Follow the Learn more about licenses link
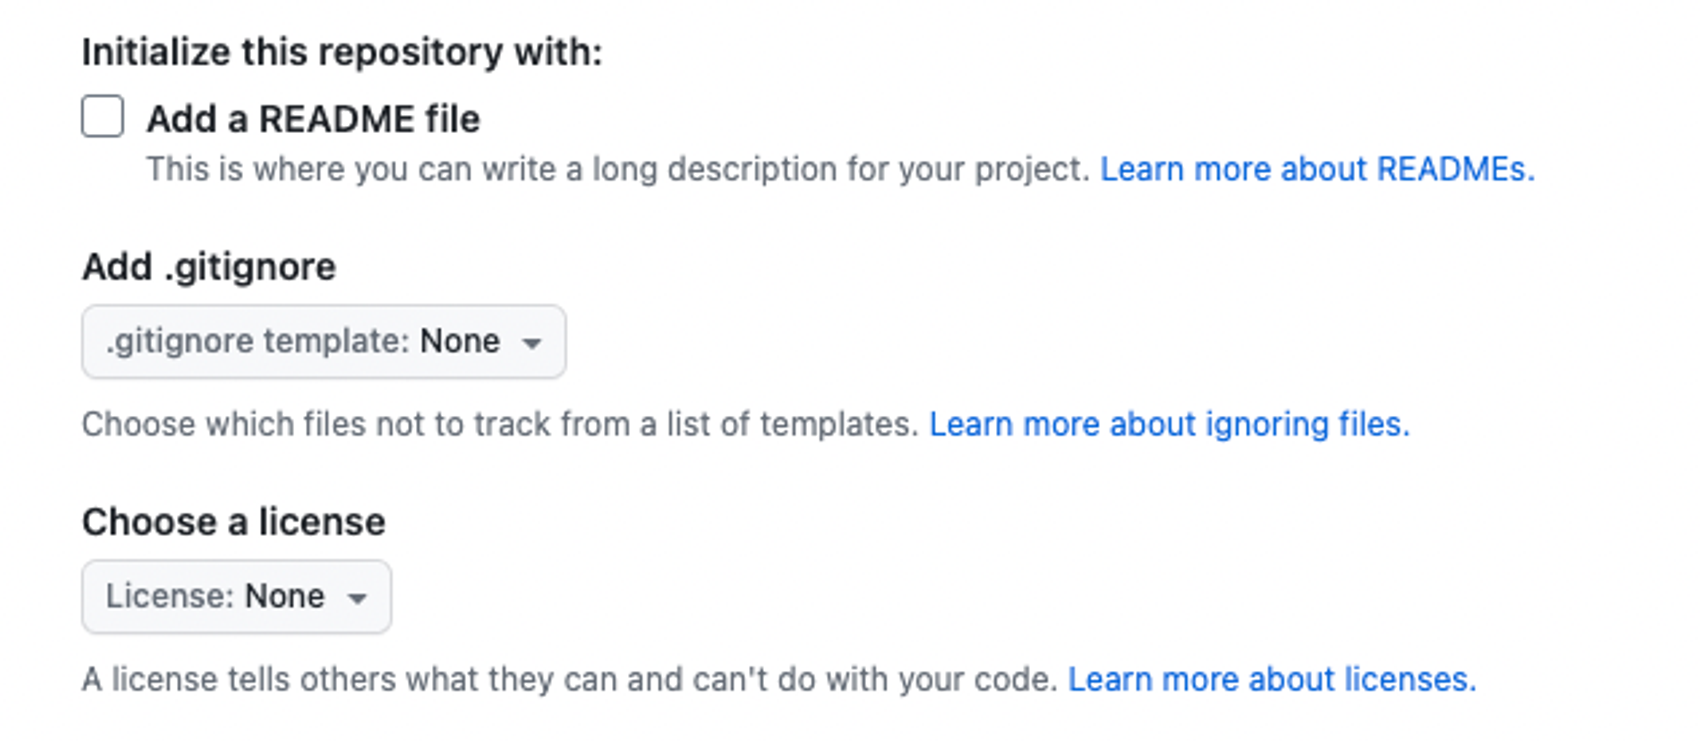 (1272, 679)
